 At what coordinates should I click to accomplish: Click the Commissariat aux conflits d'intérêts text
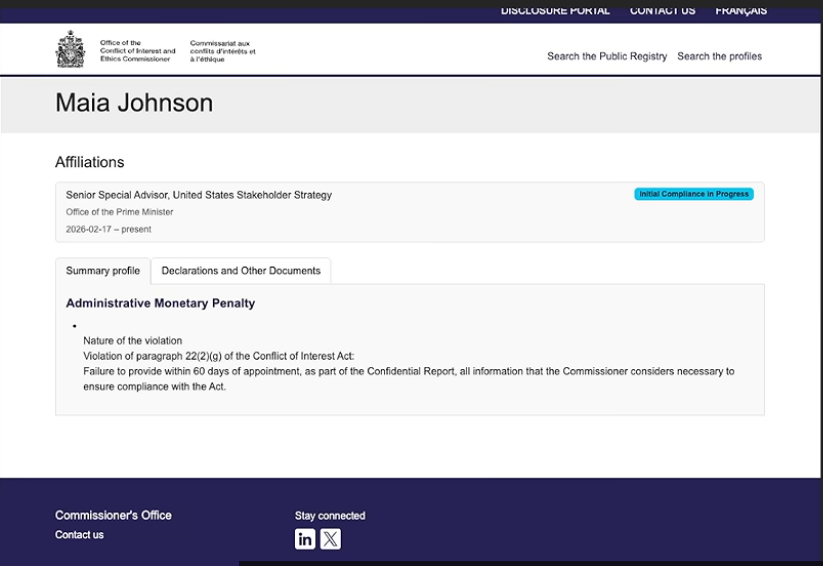(x=223, y=51)
